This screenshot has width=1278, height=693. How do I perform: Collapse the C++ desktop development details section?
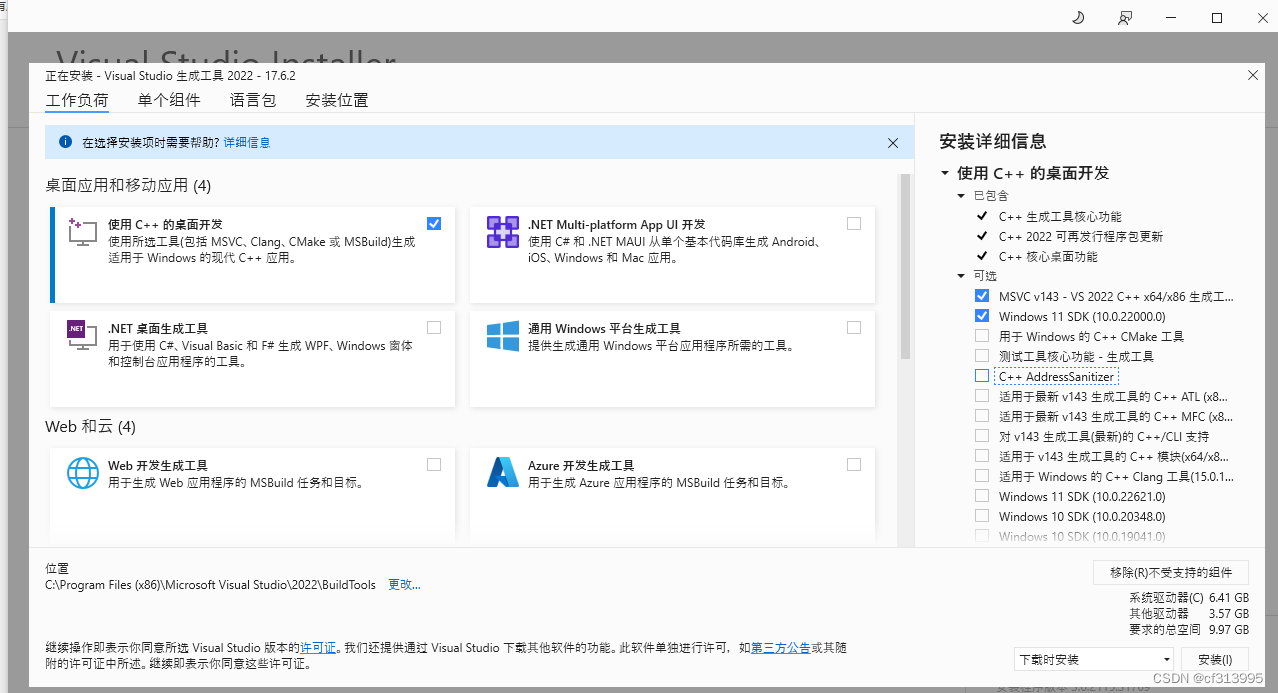(945, 173)
